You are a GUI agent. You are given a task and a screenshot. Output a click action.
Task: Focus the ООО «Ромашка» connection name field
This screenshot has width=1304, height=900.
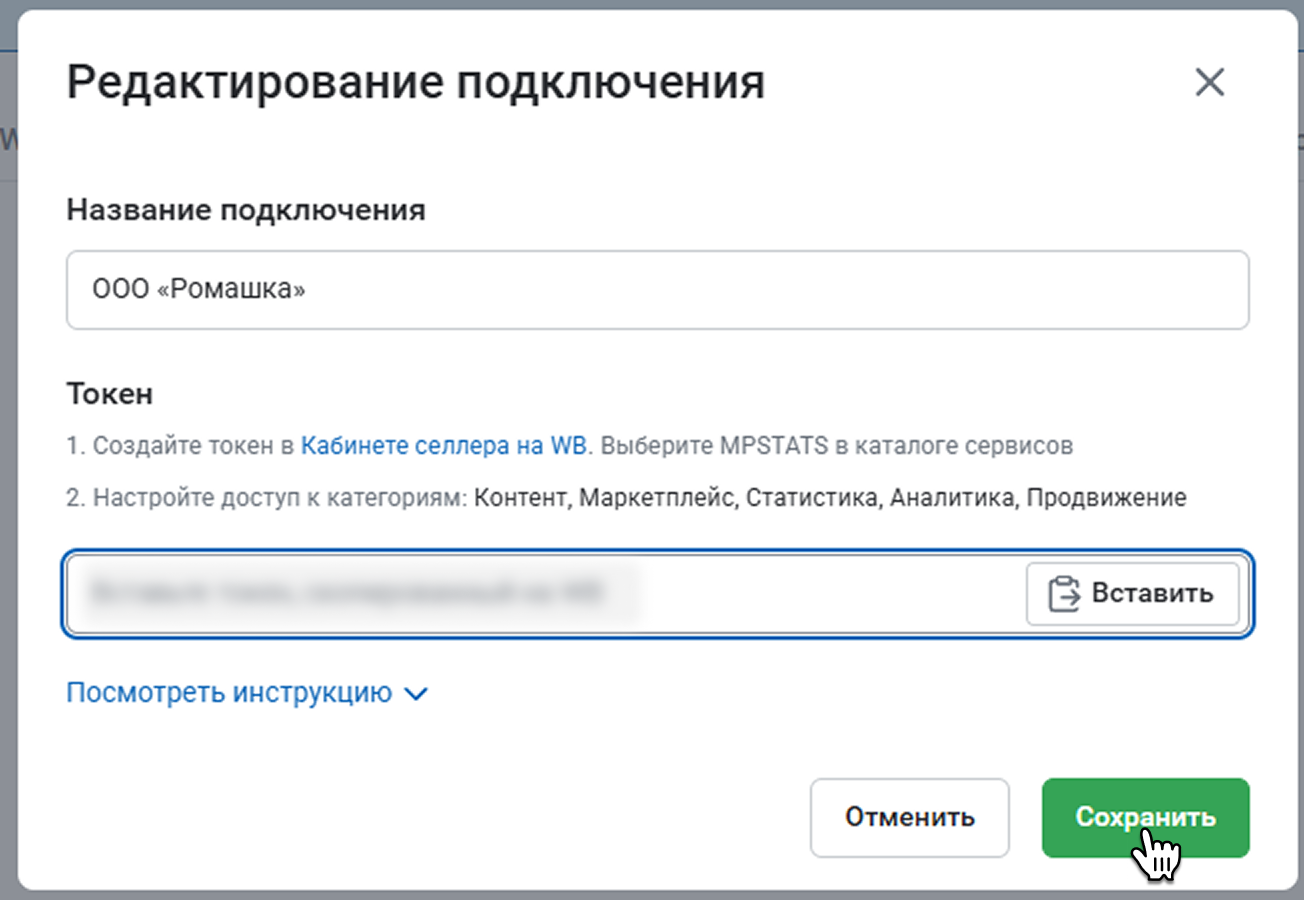pyautogui.click(x=657, y=290)
